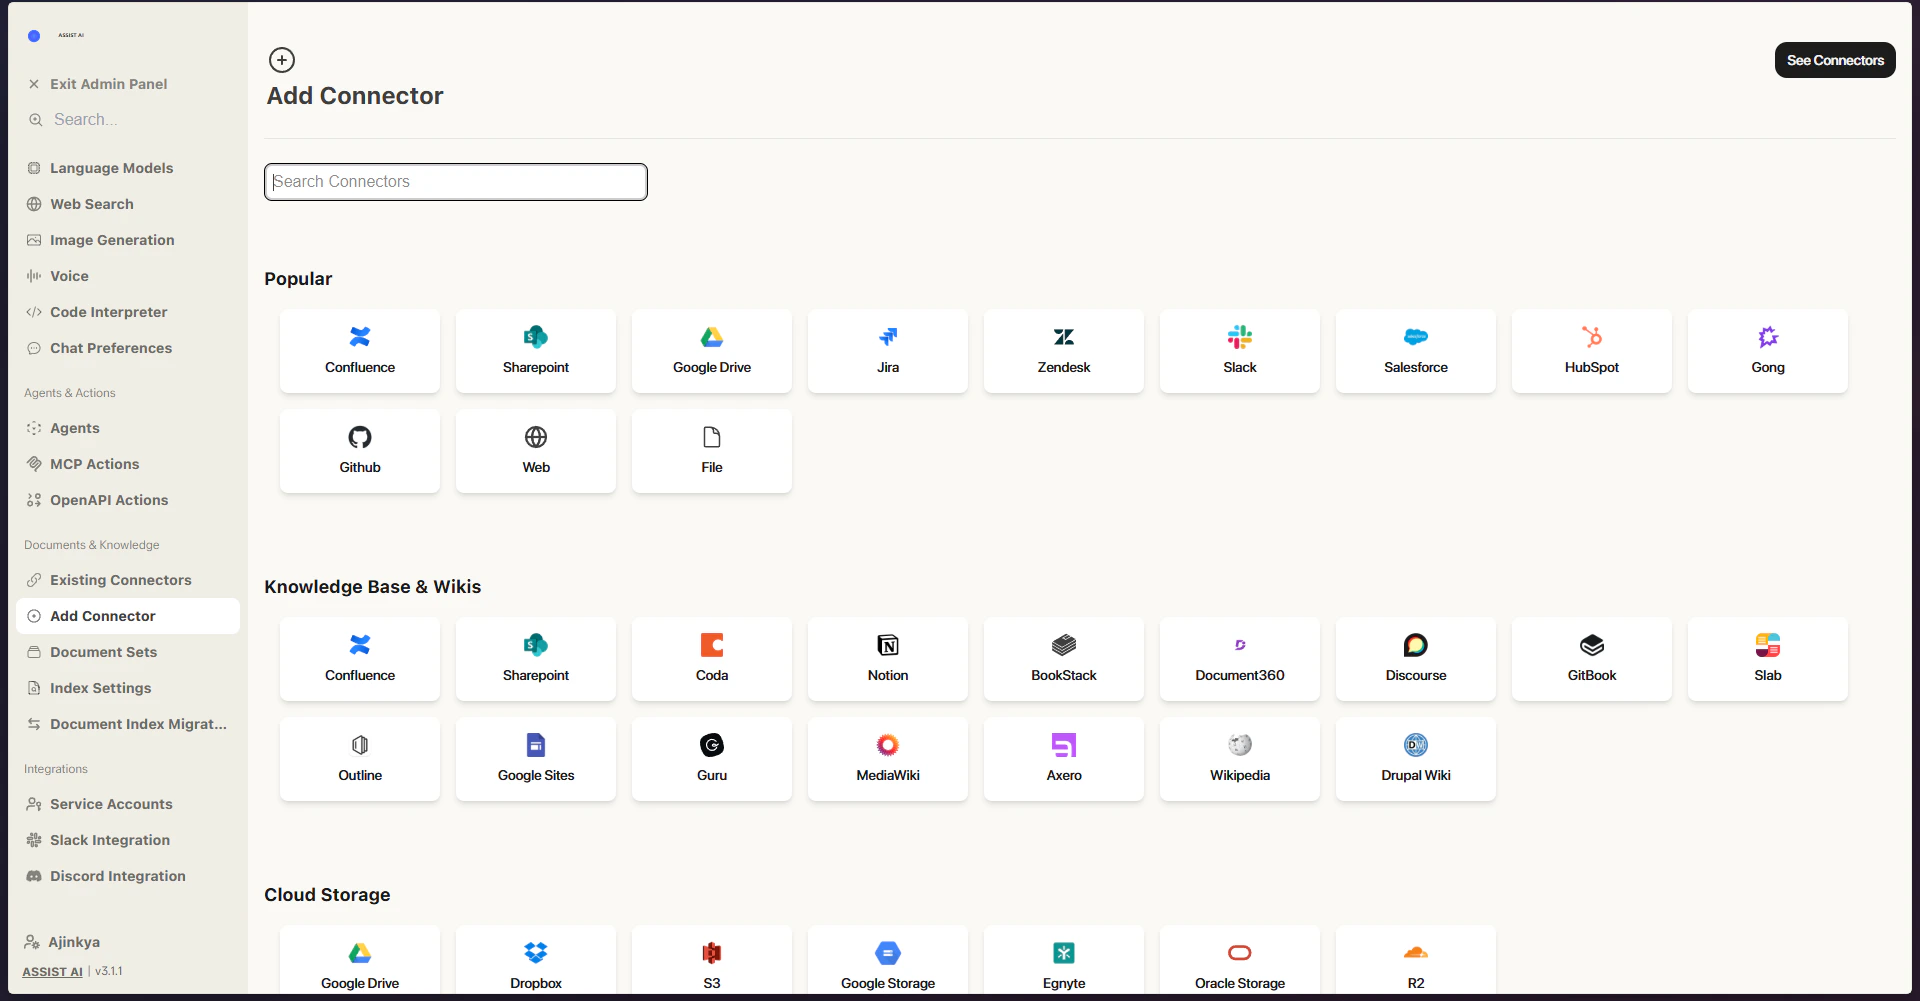Viewport: 1920px width, 1001px height.
Task: Exit Admin Panel from sidebar
Action: (128, 84)
